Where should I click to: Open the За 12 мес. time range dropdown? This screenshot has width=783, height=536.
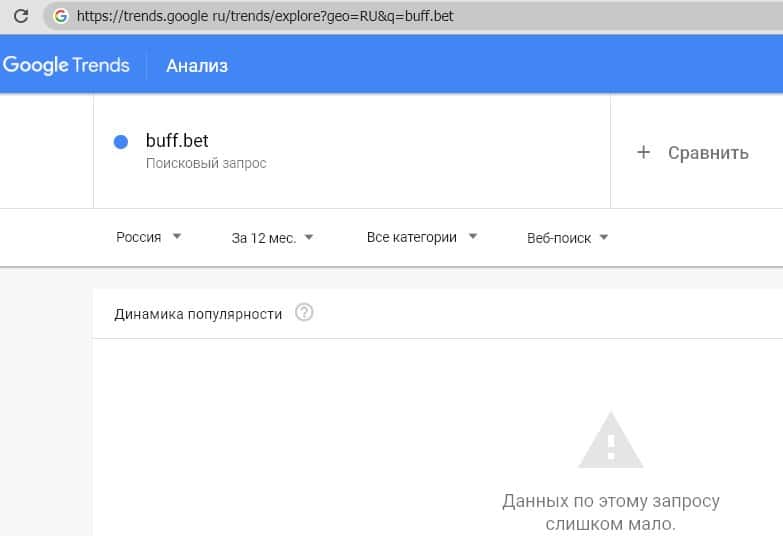click(272, 238)
